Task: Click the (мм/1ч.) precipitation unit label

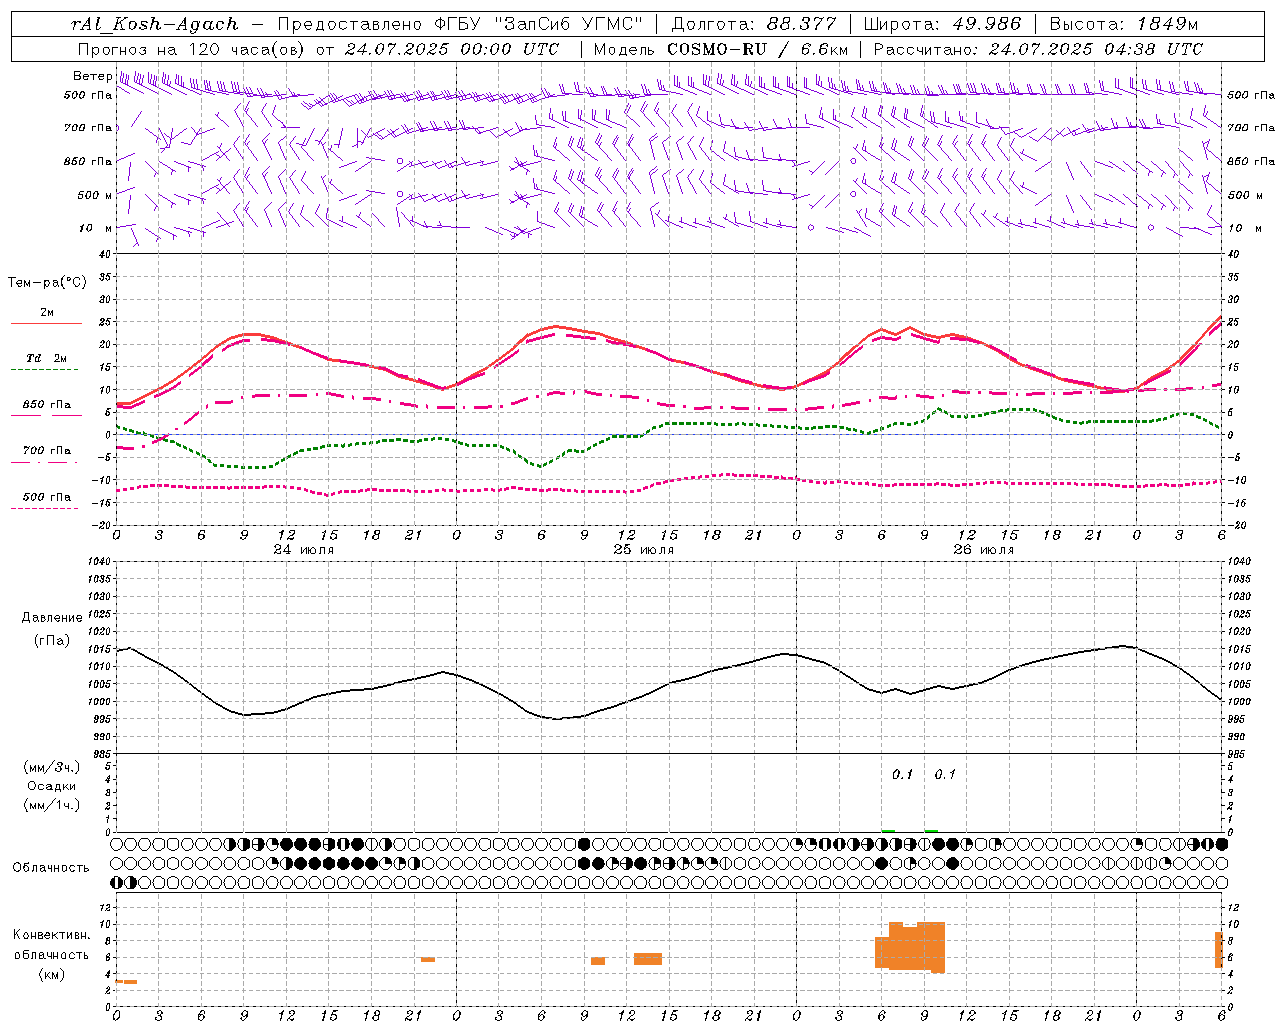Action: (52, 805)
